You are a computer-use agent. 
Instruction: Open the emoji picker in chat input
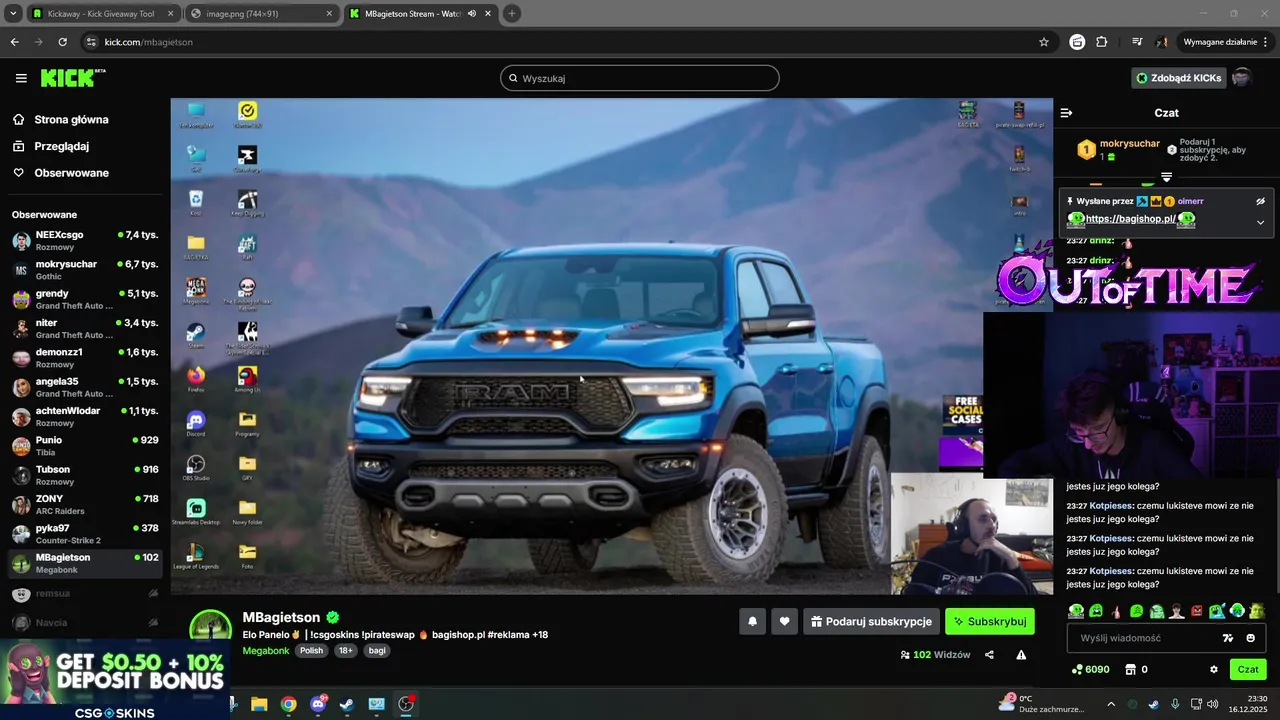[1250, 638]
